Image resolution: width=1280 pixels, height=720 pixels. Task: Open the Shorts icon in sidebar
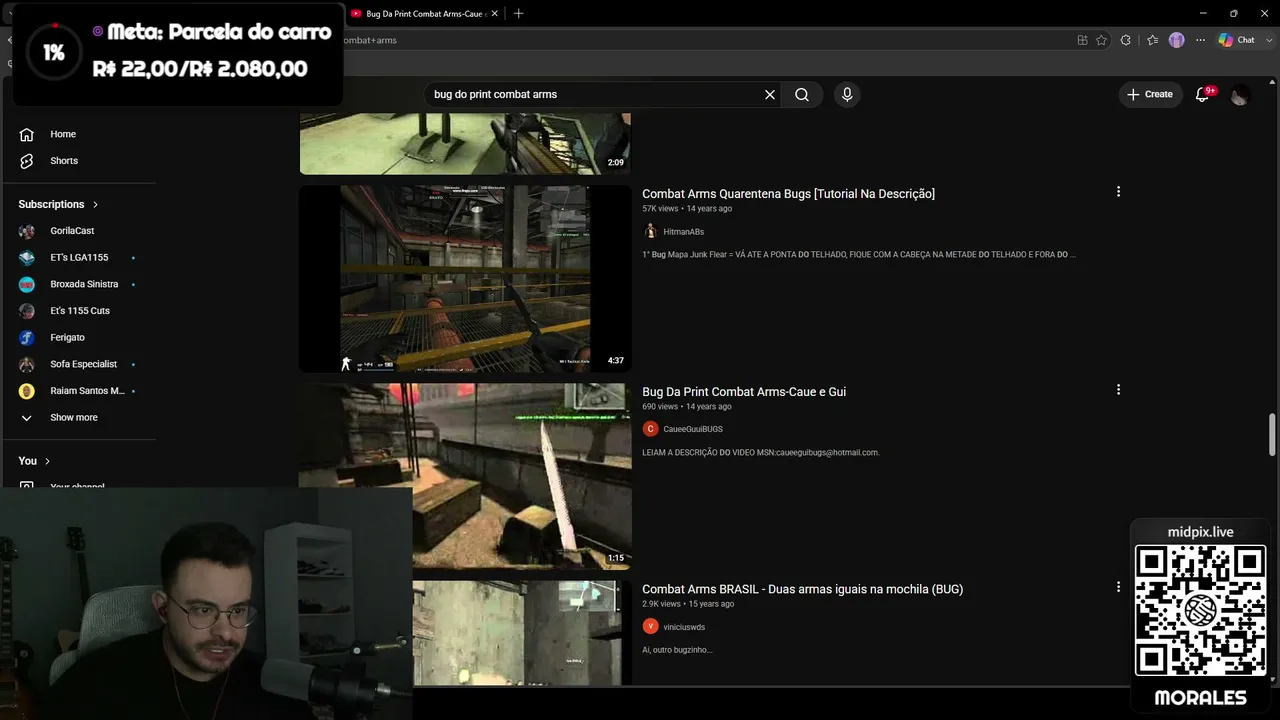(x=27, y=161)
